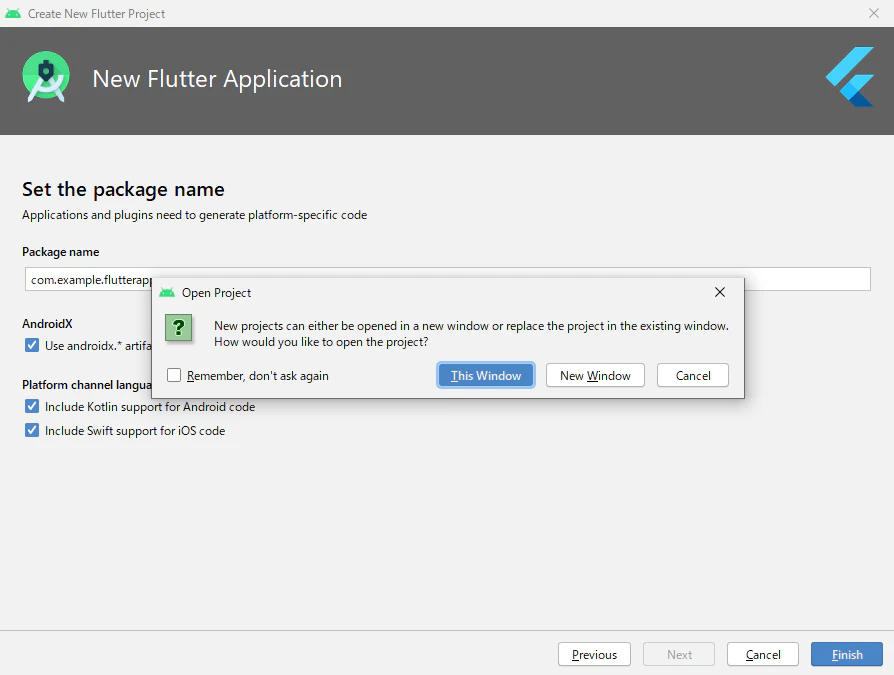Toggle Include Swift support for iOS code
Image resolution: width=894 pixels, height=675 pixels.
coord(32,430)
